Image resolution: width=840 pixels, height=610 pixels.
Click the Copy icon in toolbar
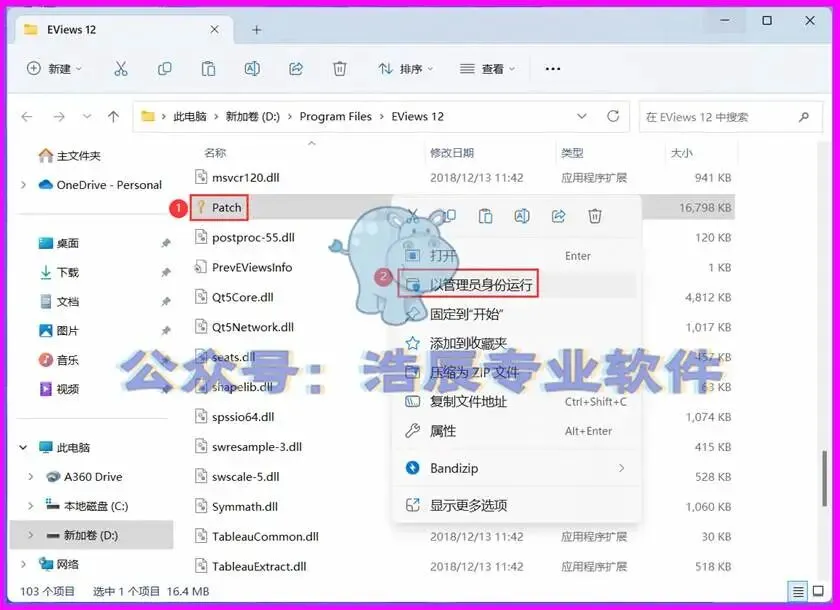164,69
